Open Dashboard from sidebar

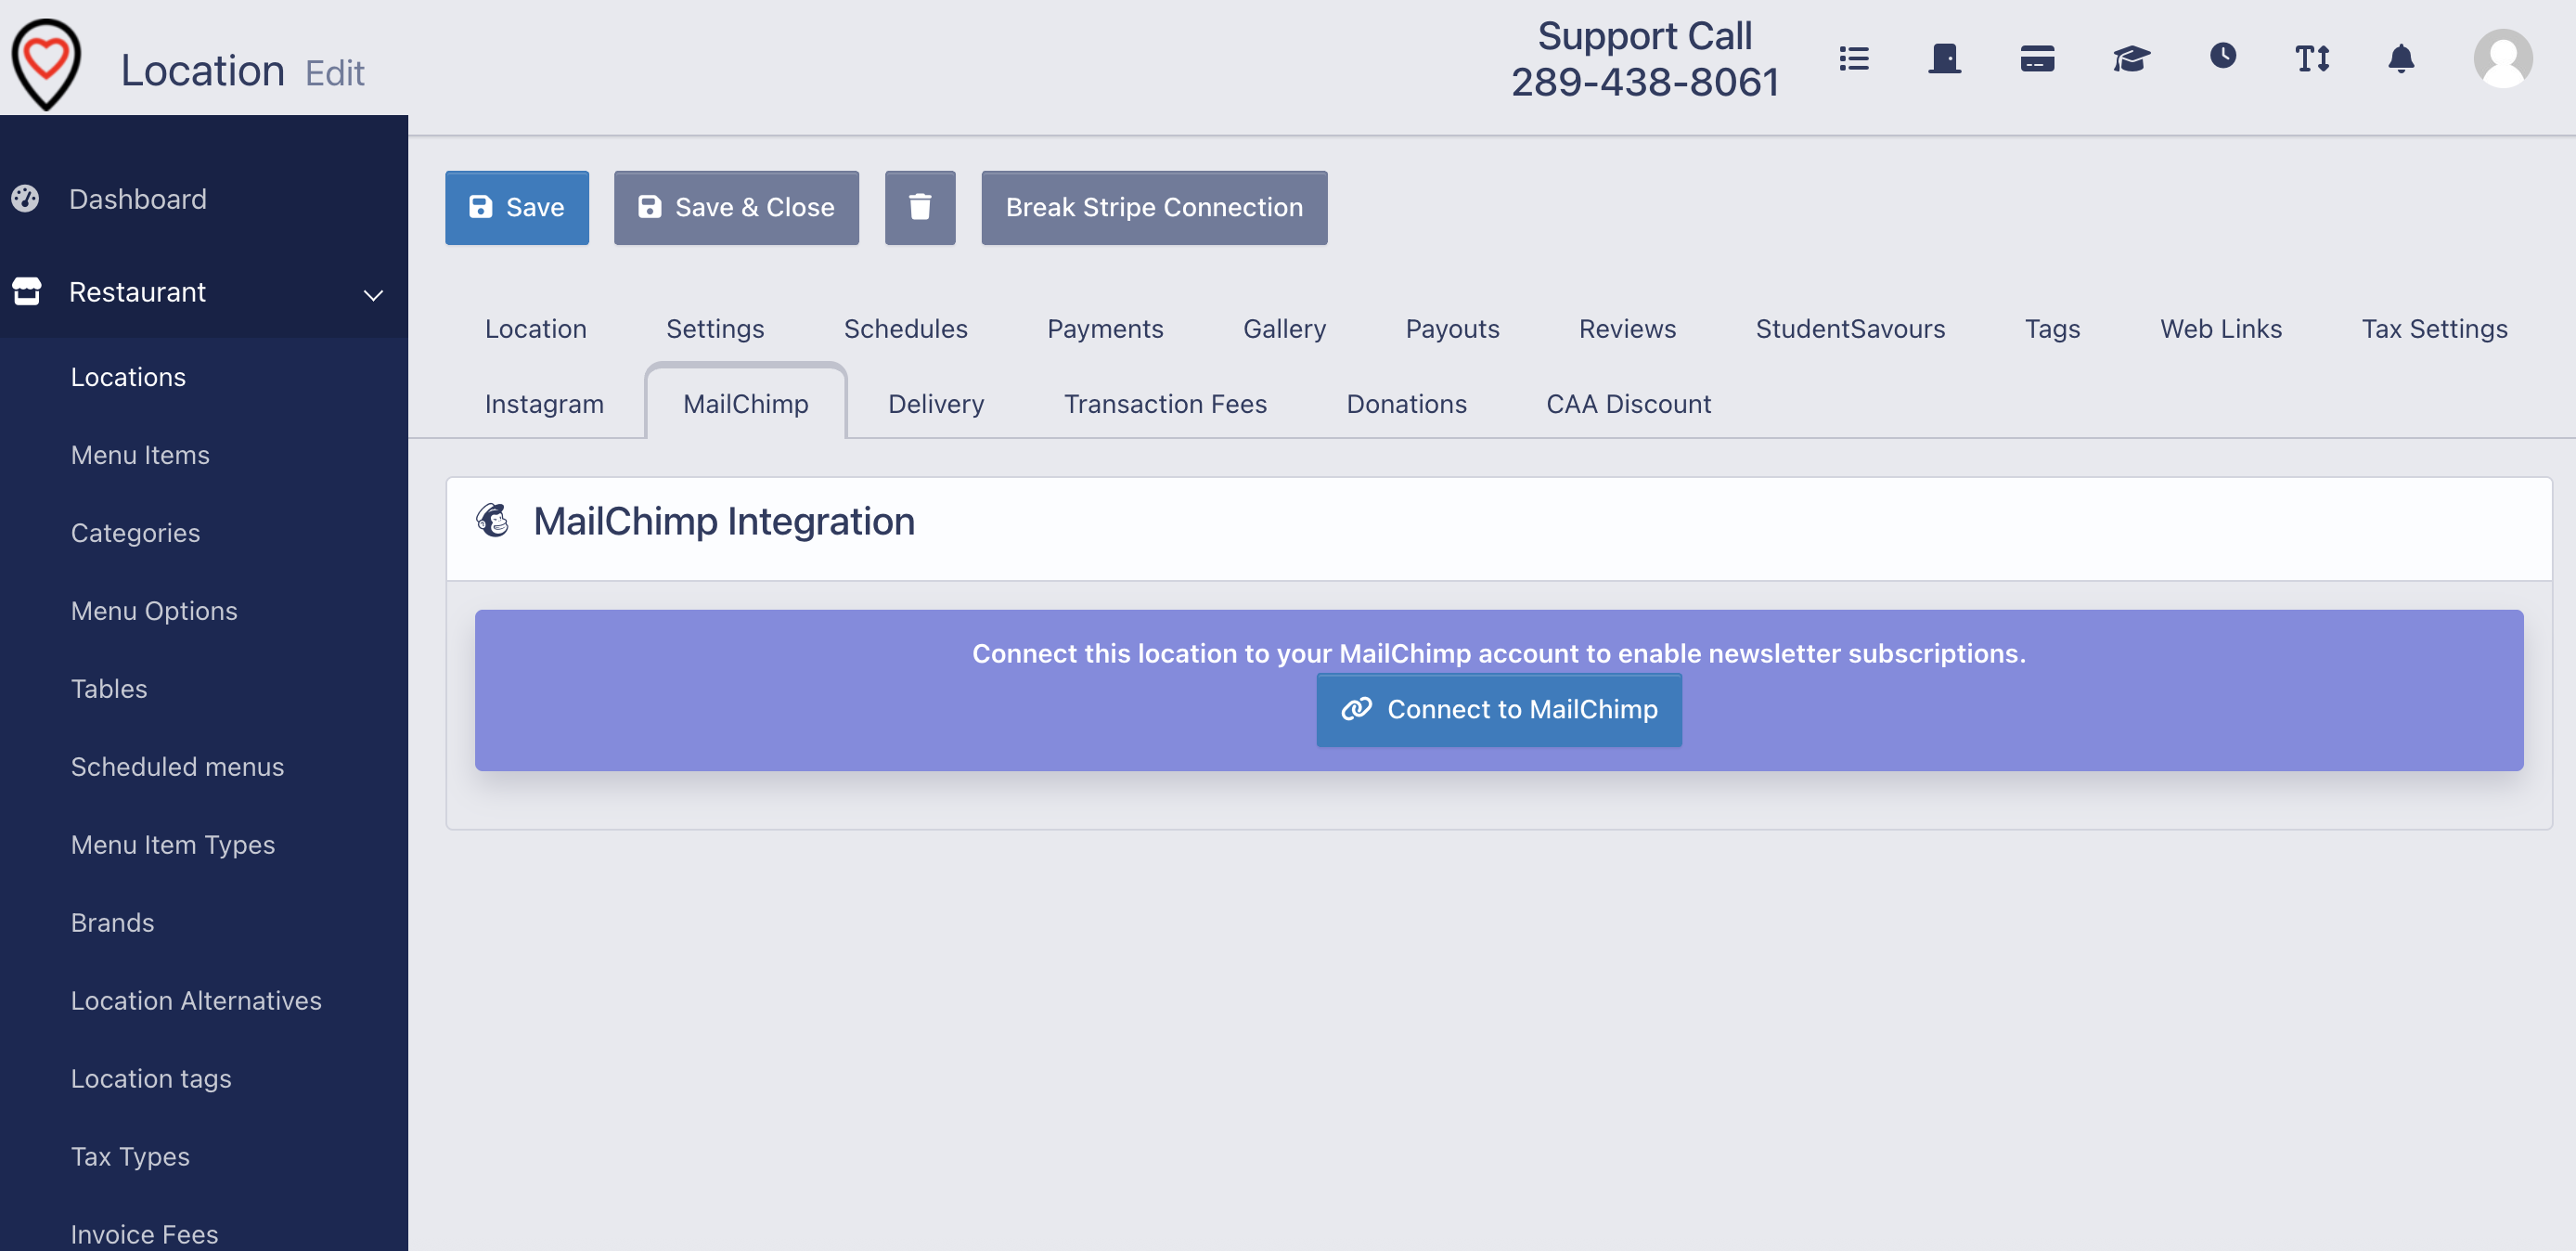coord(137,199)
